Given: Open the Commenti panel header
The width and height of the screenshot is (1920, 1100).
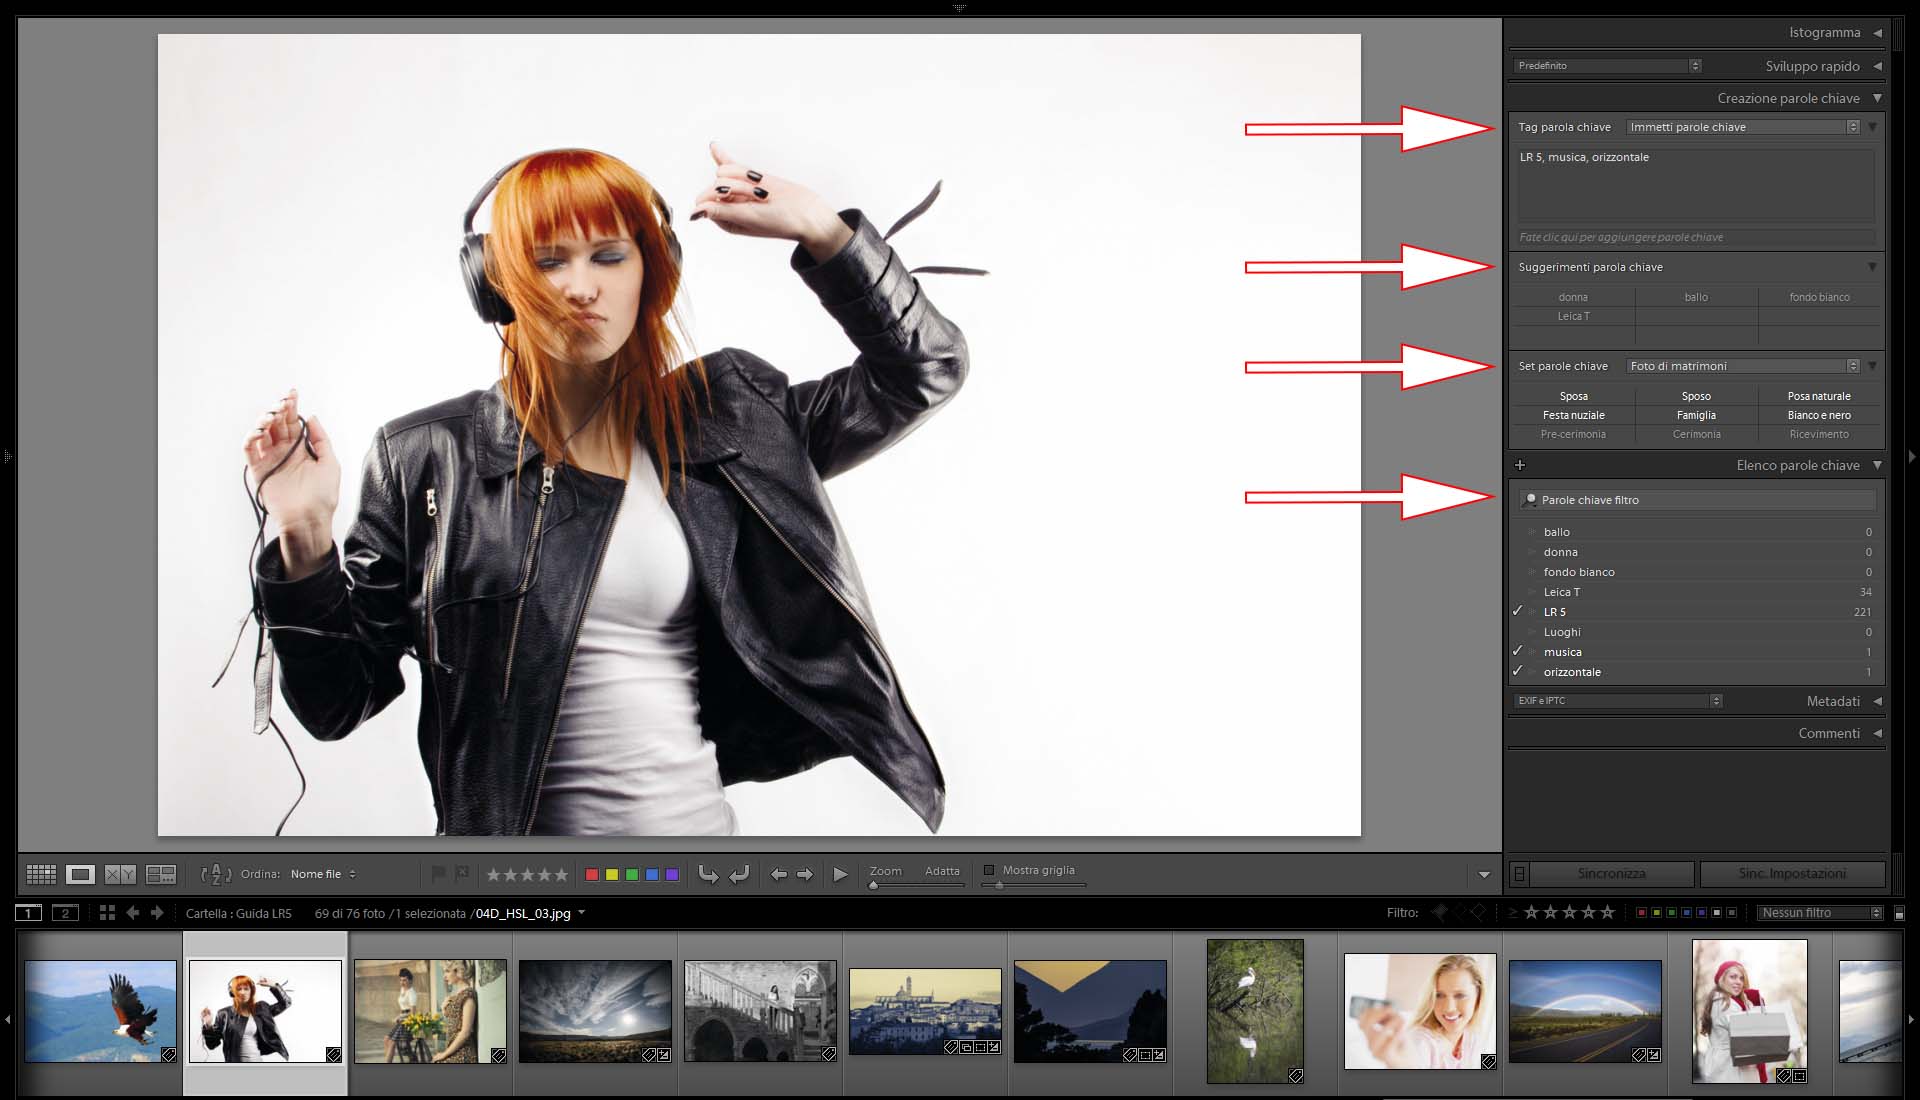Looking at the screenshot, I should [x=1829, y=733].
